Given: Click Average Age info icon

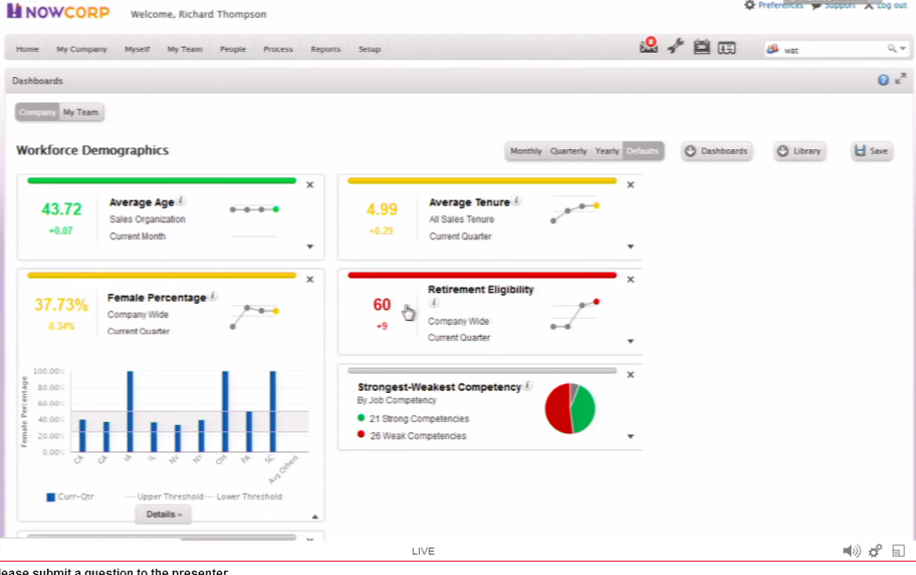Looking at the screenshot, I should coord(182,200).
